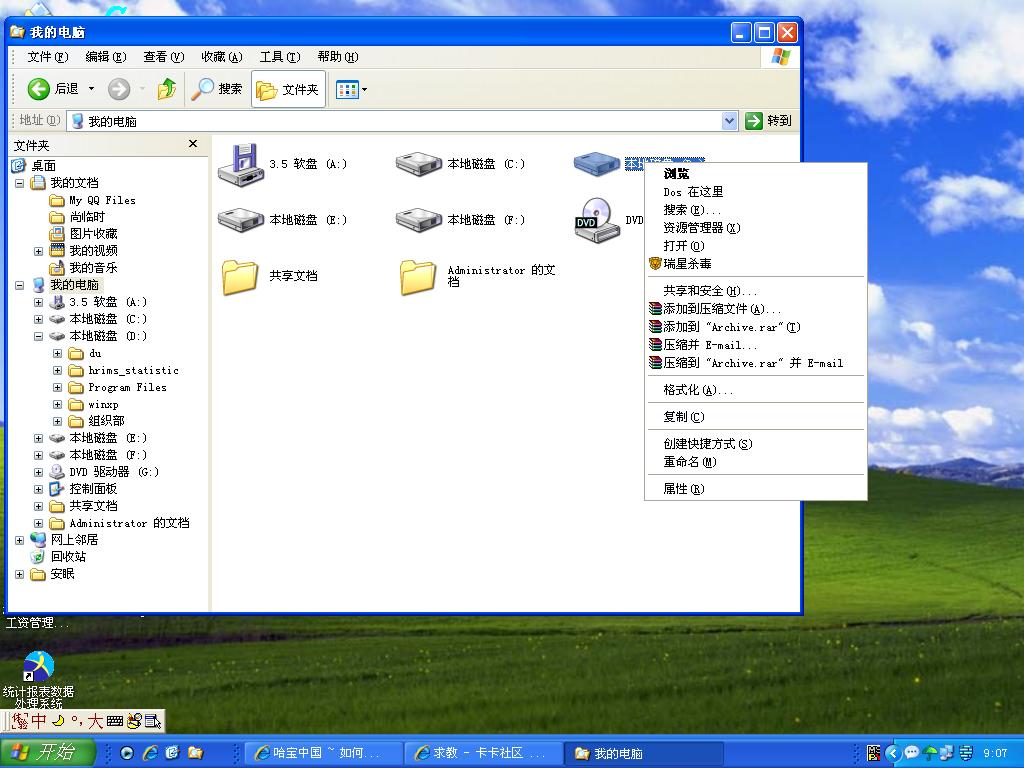The width and height of the screenshot is (1024, 768).
Task: Switch to 求教 - 卡卡社区 taskbar window
Action: pos(482,753)
